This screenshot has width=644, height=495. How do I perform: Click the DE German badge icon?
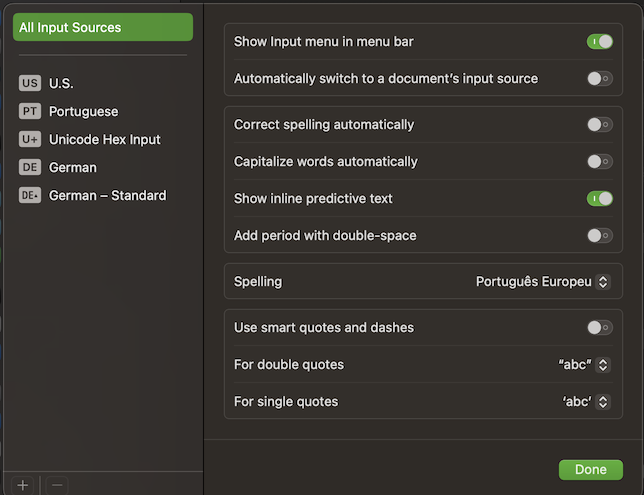point(30,168)
